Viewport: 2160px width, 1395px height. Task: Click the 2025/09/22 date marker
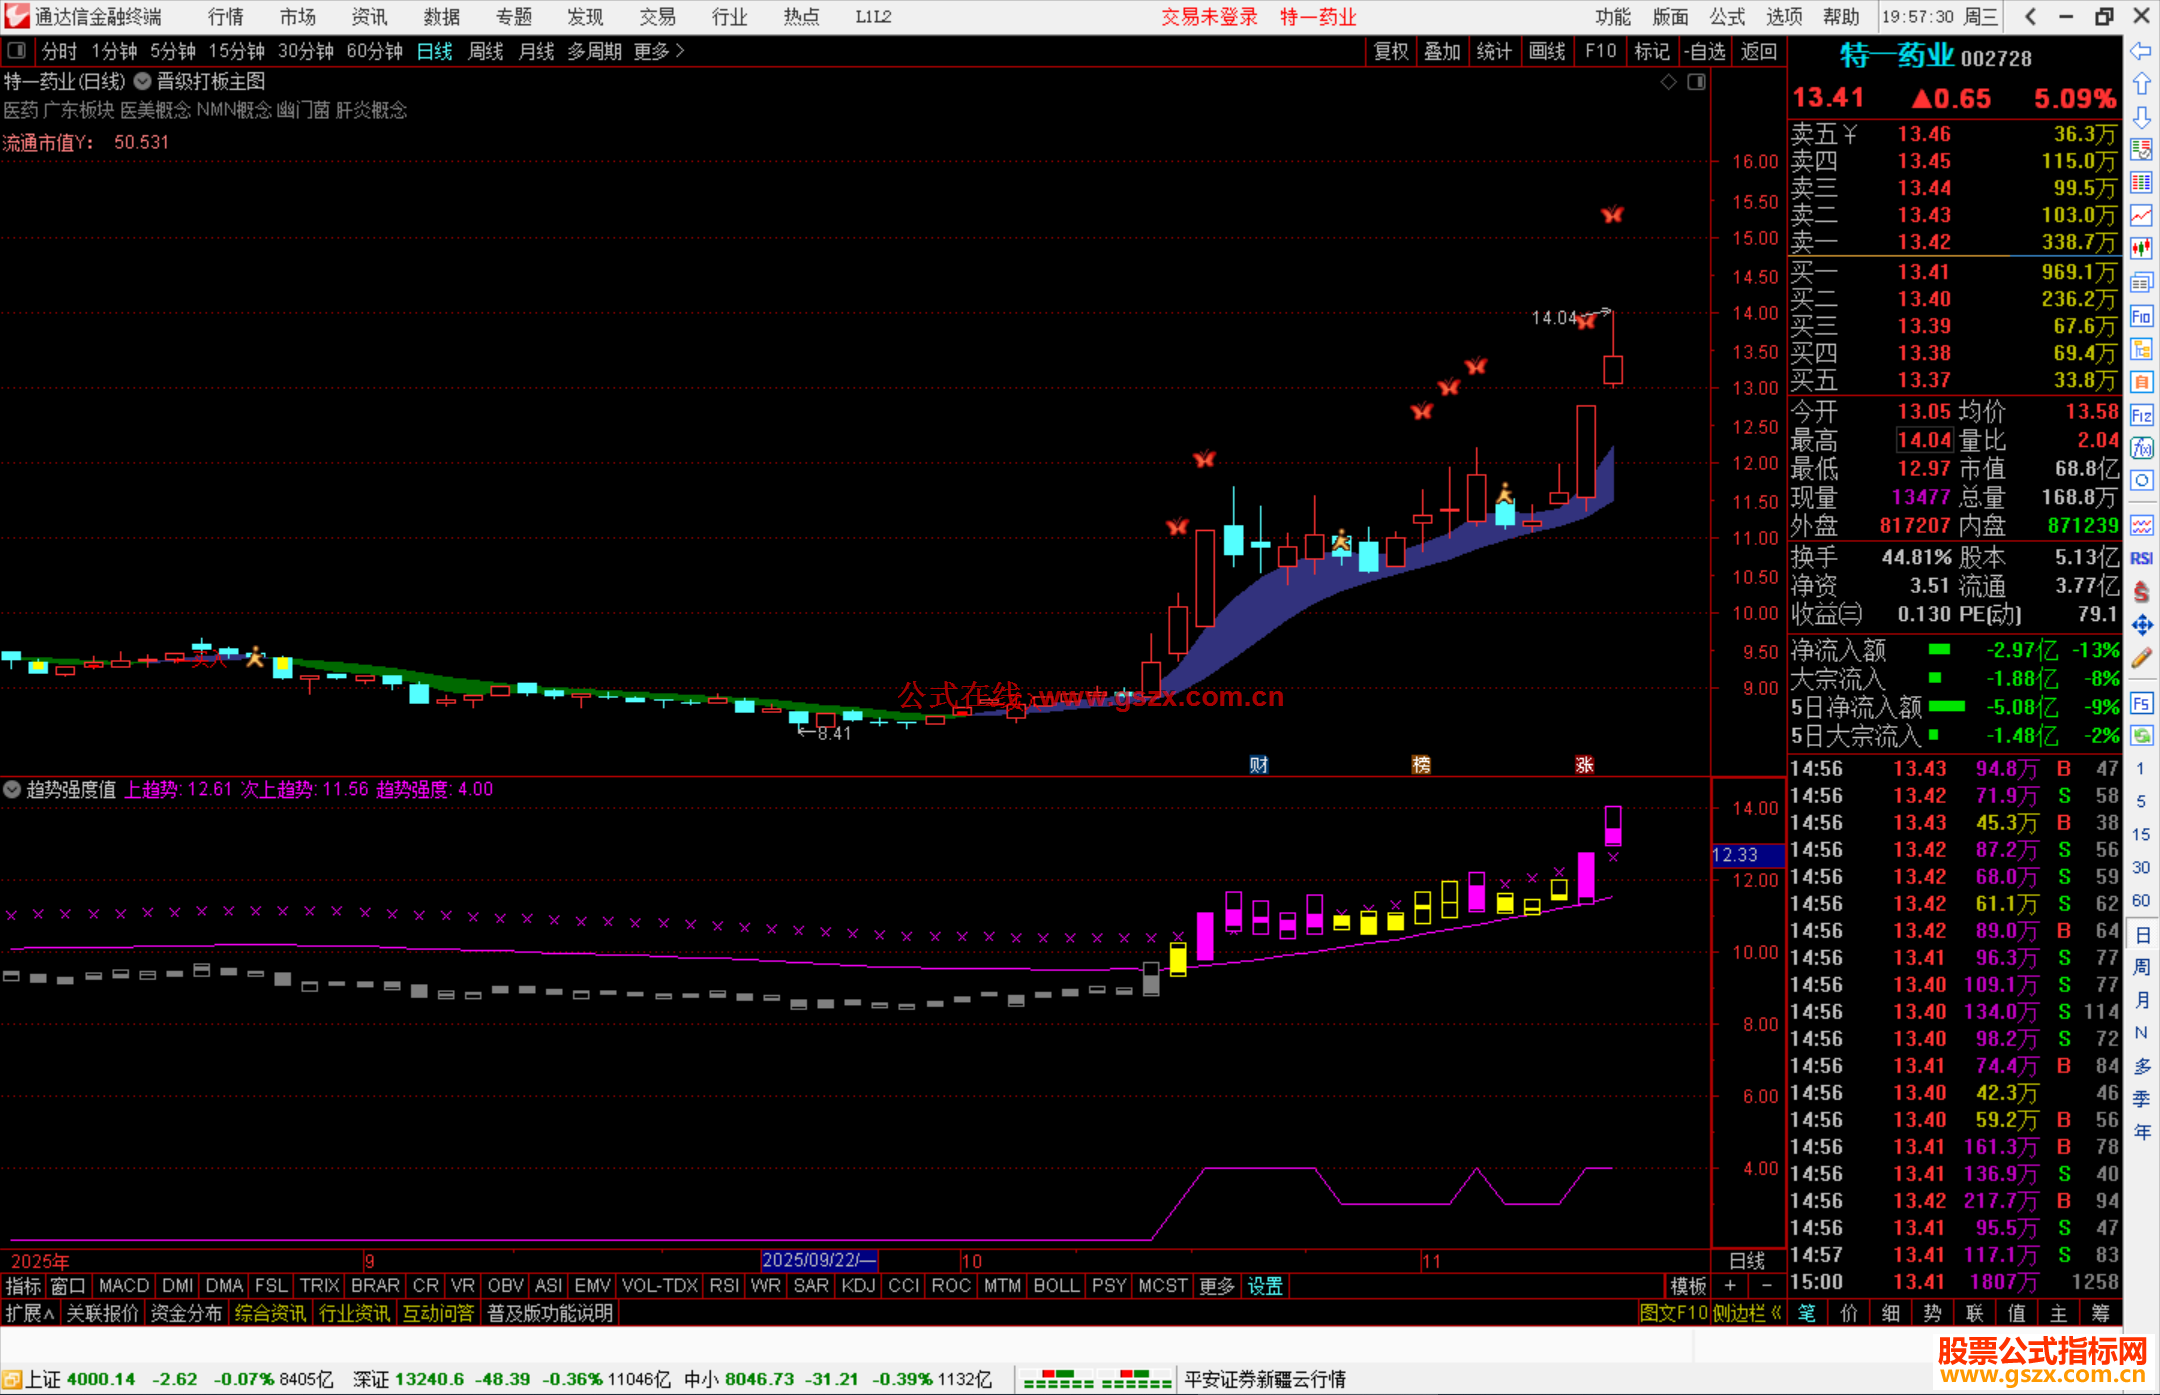(818, 1260)
